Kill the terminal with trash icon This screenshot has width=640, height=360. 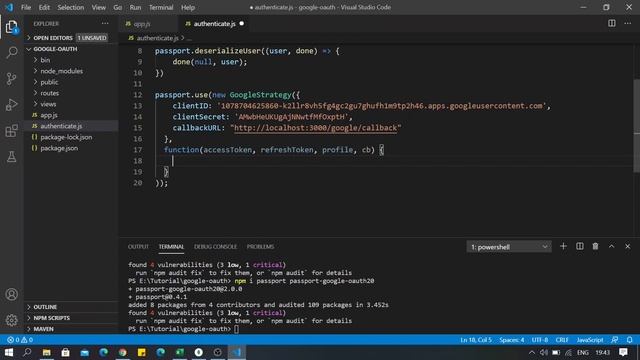(596, 246)
